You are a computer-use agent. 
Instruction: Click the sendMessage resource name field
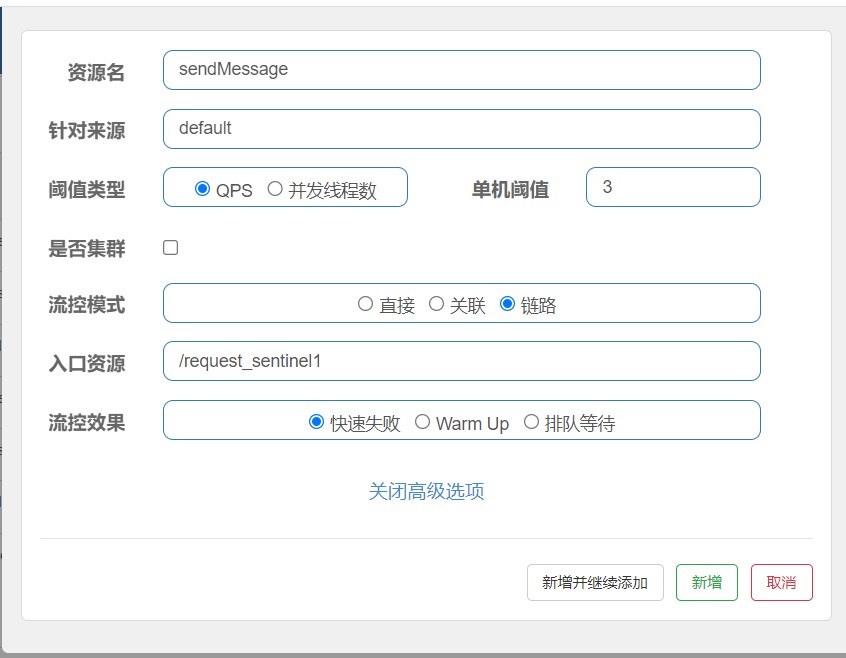[x=460, y=70]
